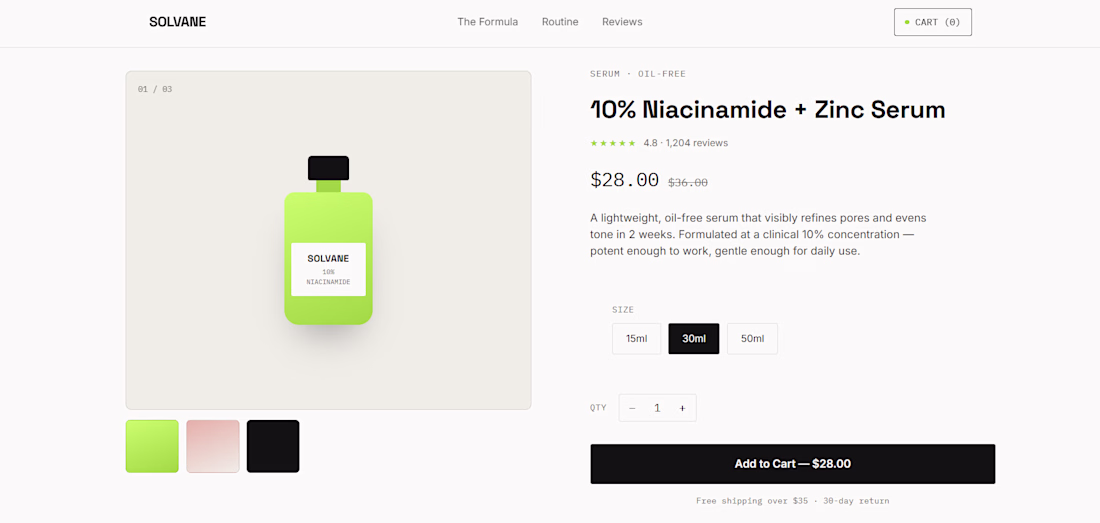Click the quantity value field
The width and height of the screenshot is (1100, 523).
click(x=657, y=408)
